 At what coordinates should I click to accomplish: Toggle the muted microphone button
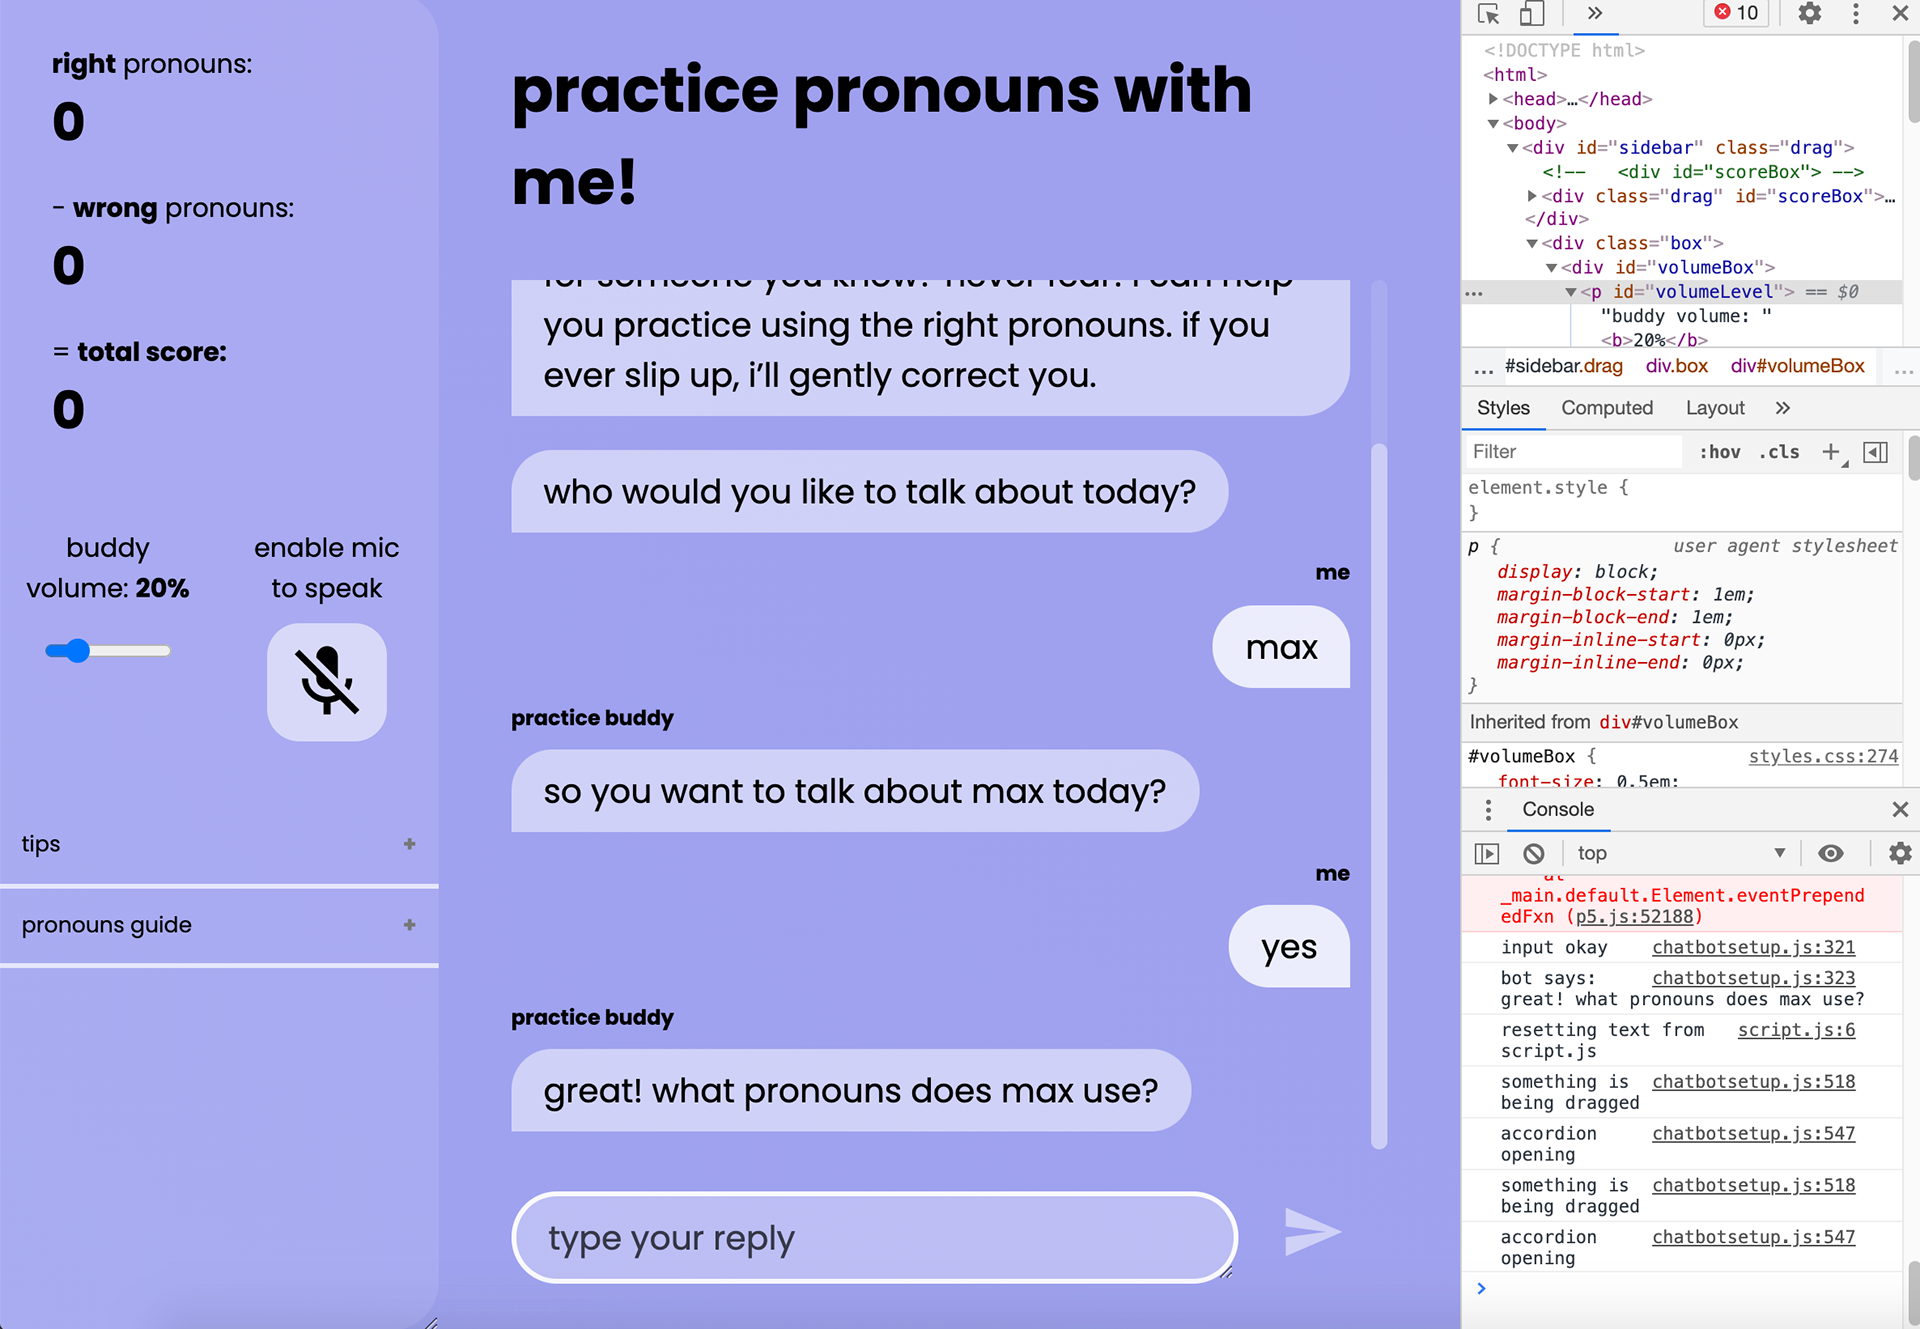click(x=327, y=682)
